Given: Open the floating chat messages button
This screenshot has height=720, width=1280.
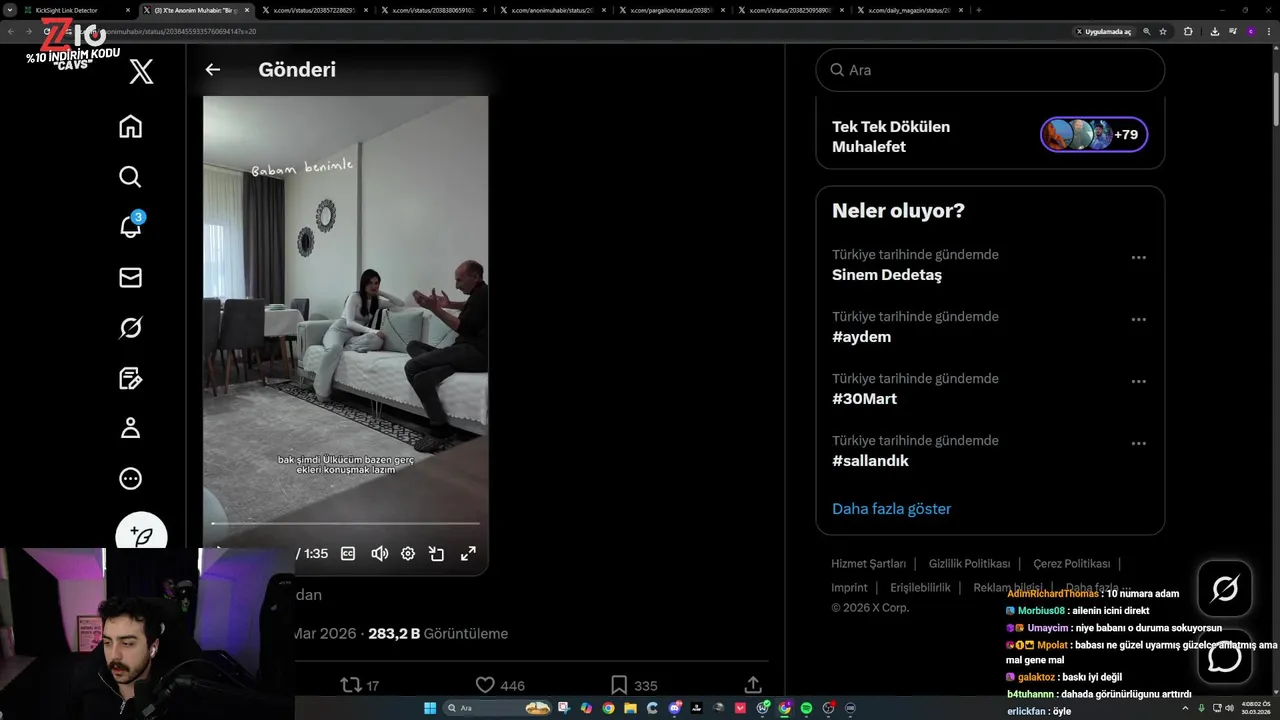Looking at the screenshot, I should click(x=1224, y=657).
